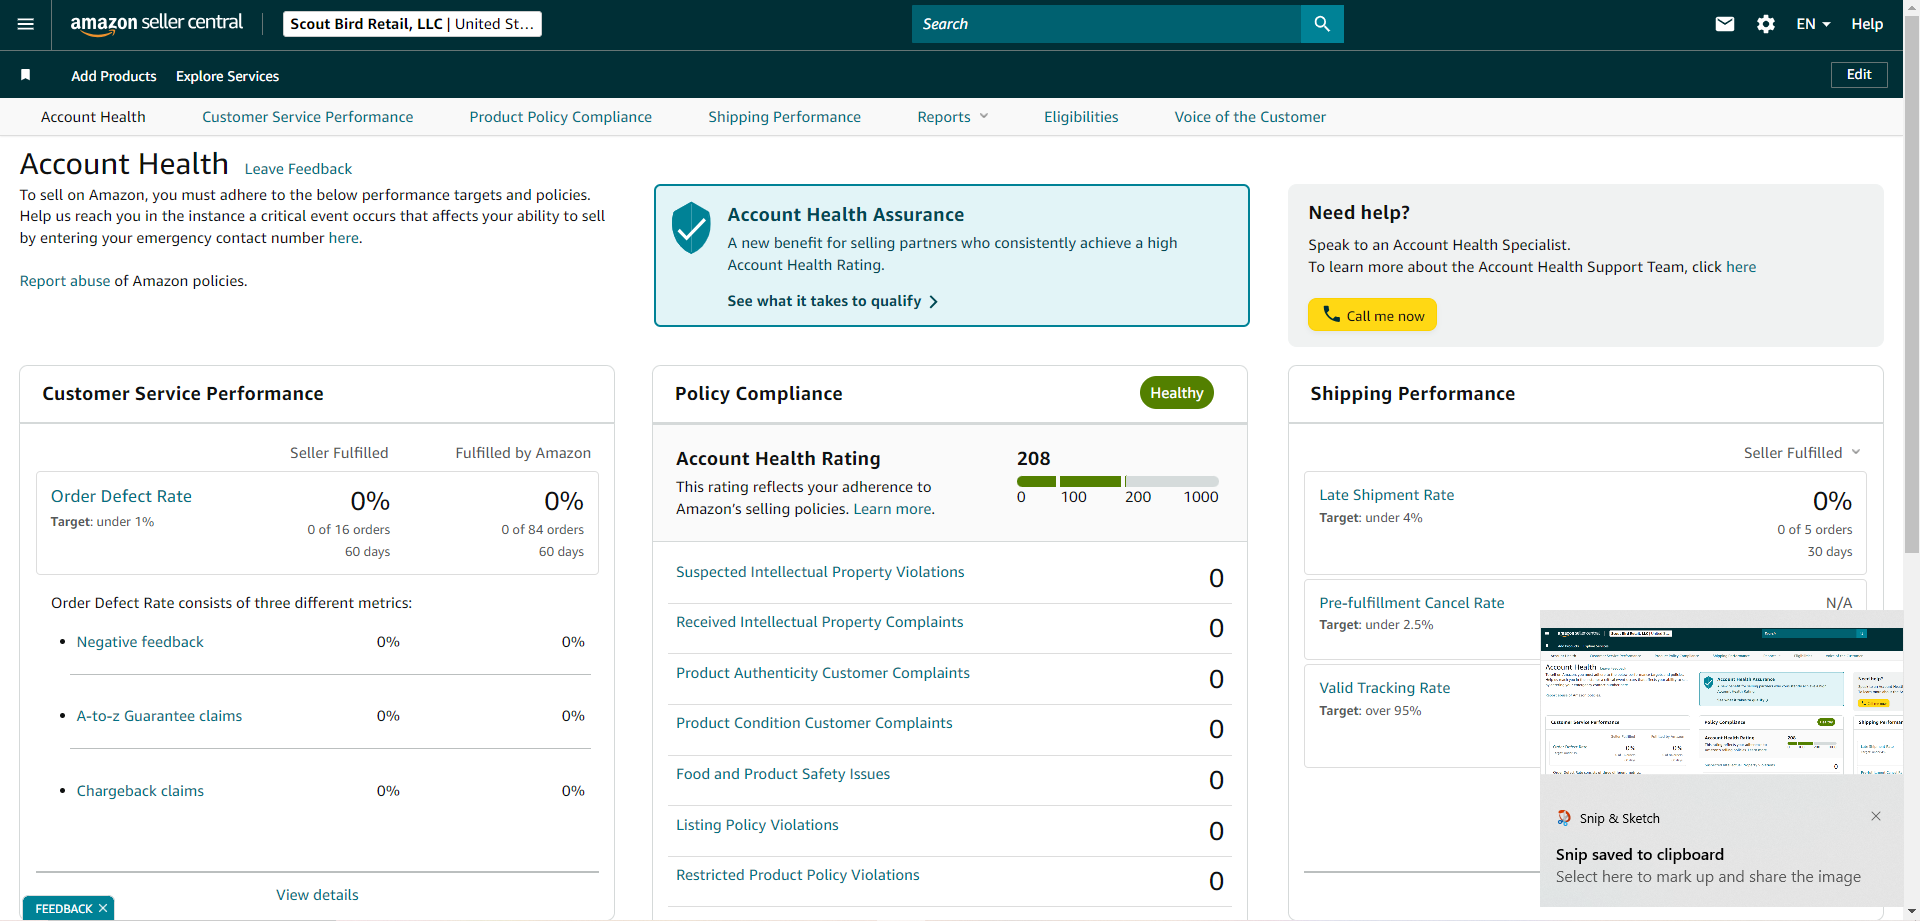Click the '0 of 84 orders' value
The image size is (1920, 921).
point(543,530)
